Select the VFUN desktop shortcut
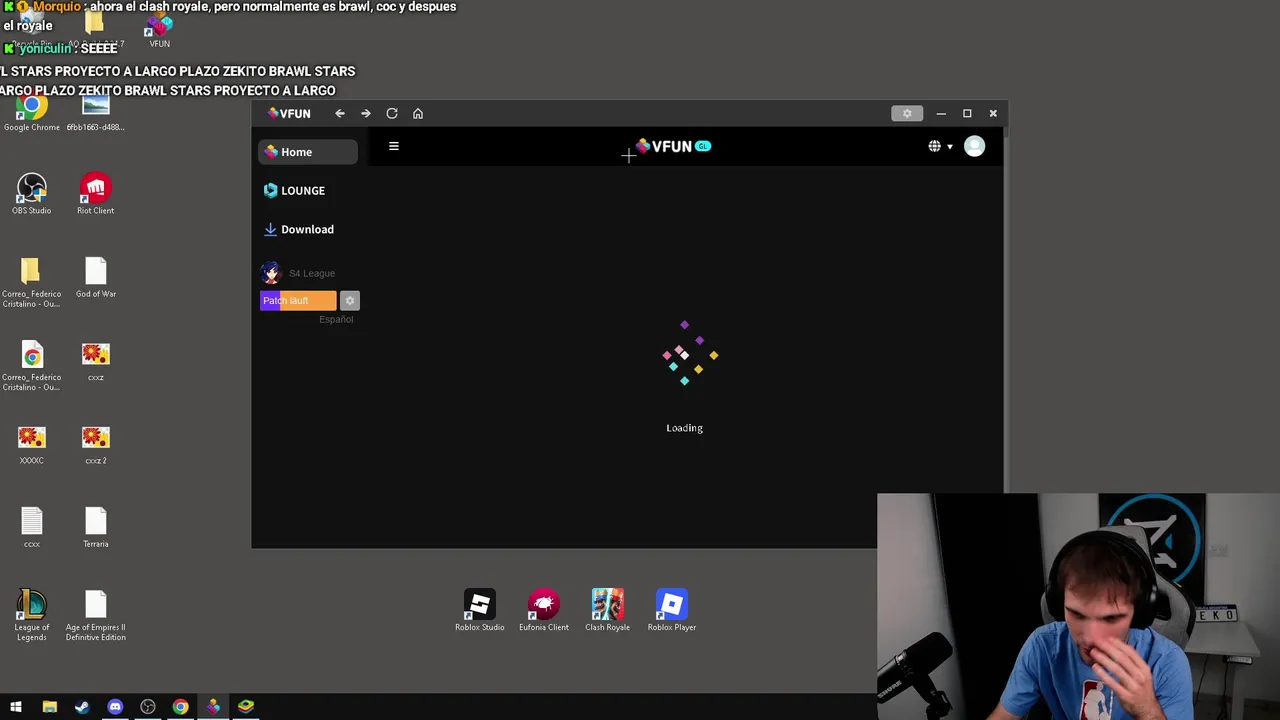1280x720 pixels. (160, 31)
